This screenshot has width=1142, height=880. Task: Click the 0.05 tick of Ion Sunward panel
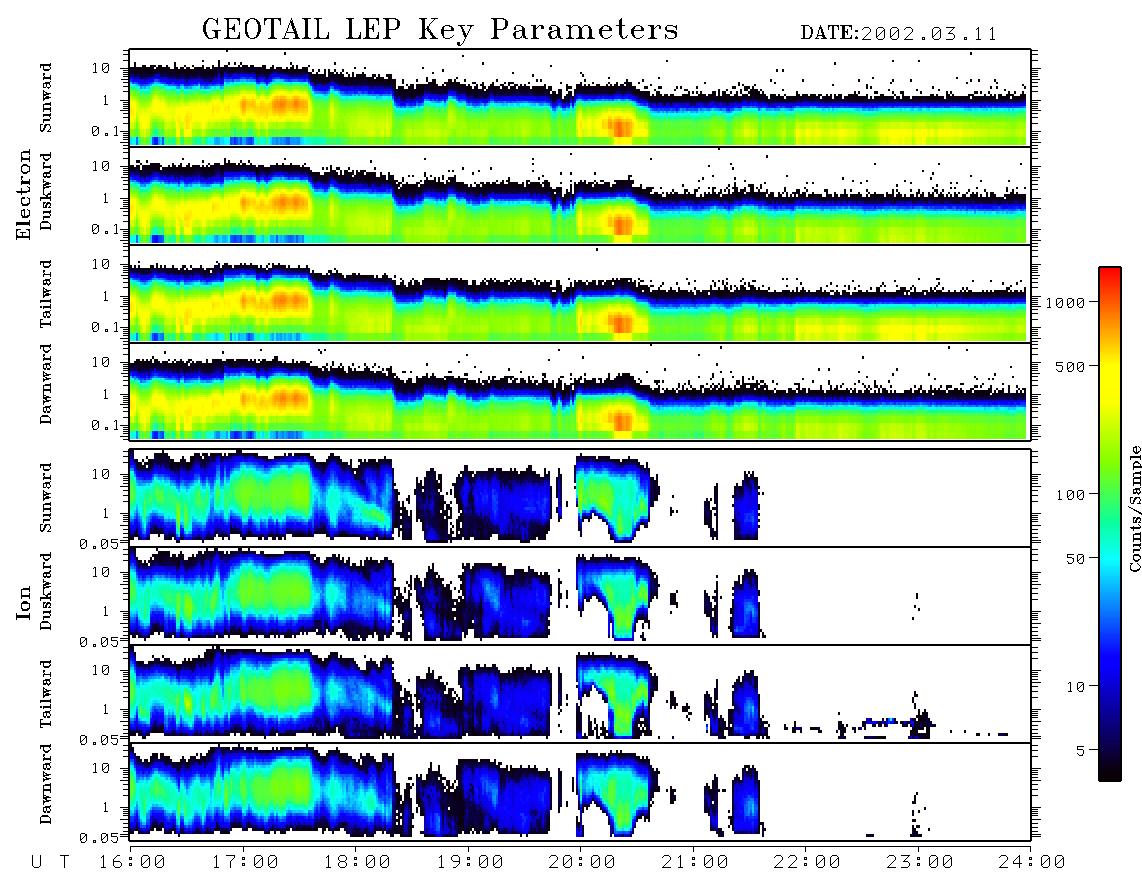(x=100, y=543)
